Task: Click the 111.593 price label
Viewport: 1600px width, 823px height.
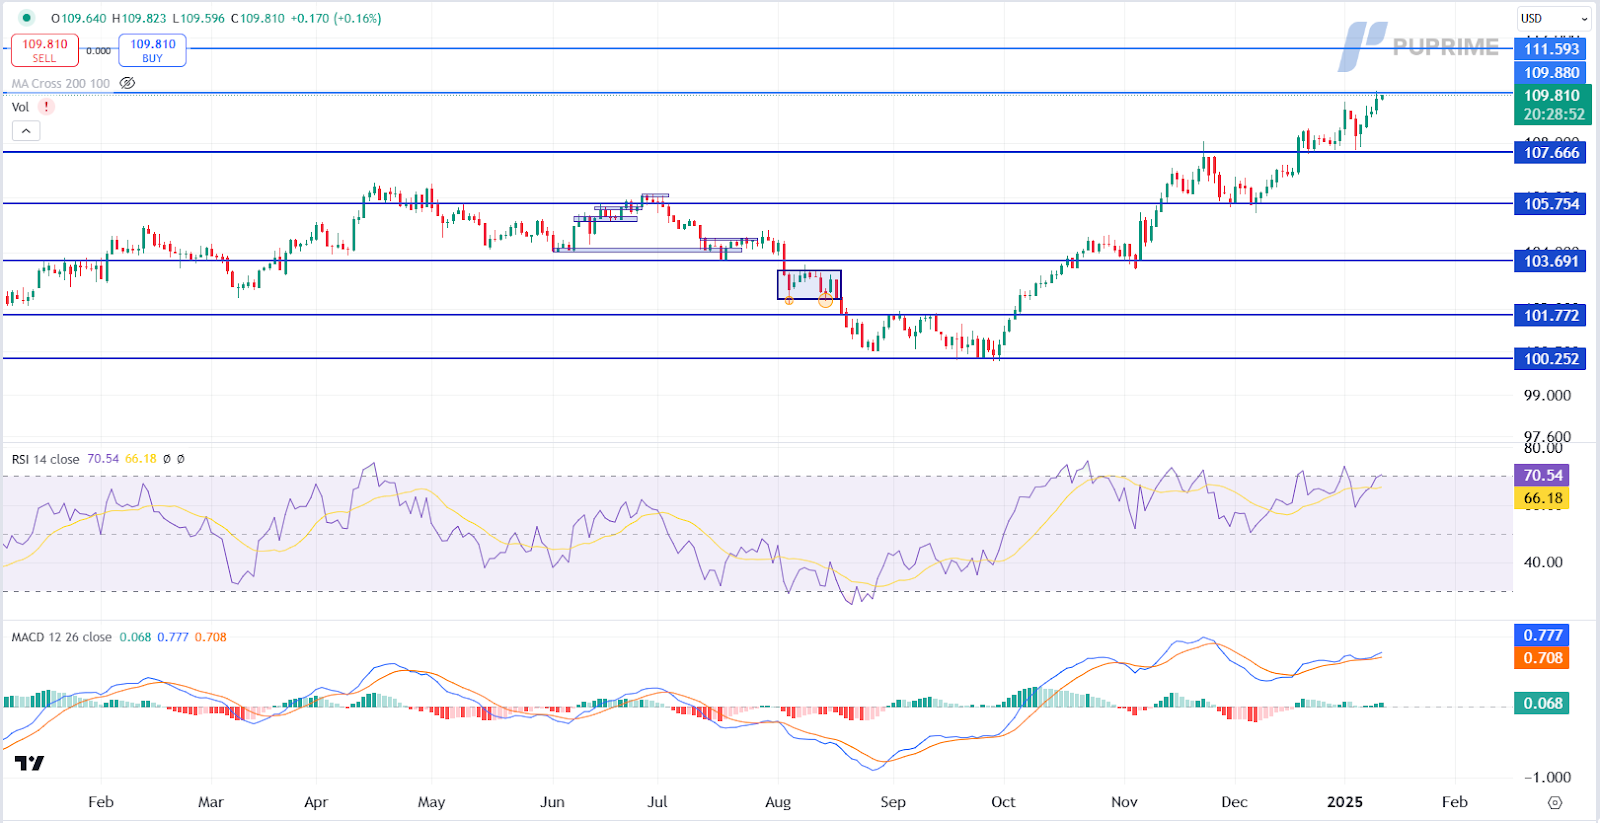Action: point(1551,49)
